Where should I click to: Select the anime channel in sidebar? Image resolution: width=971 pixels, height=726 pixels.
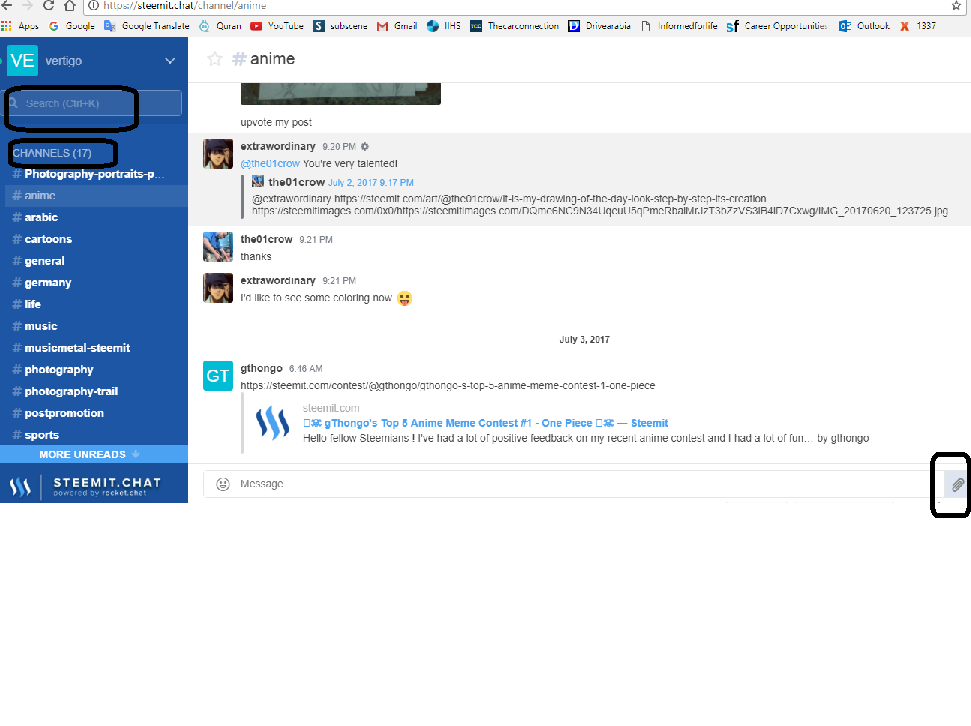(x=94, y=196)
